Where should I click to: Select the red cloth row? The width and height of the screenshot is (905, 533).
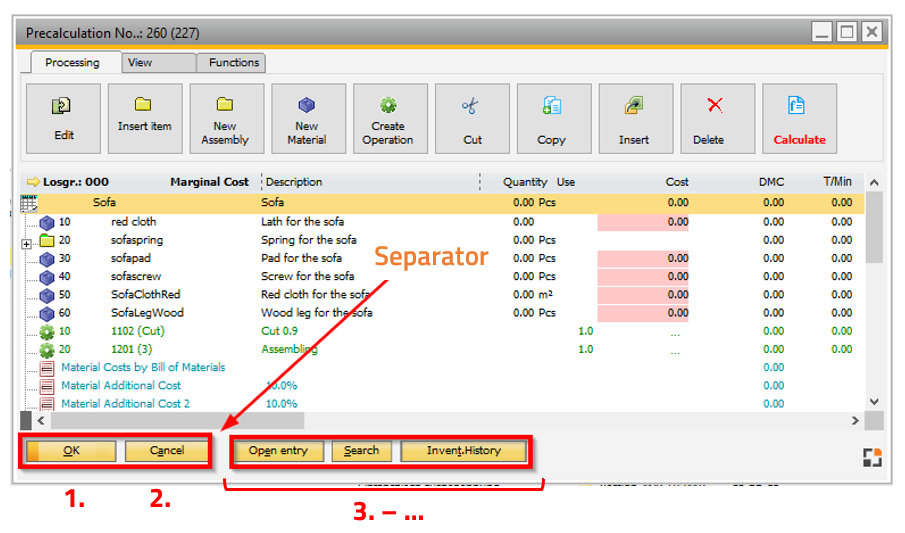pyautogui.click(x=134, y=222)
